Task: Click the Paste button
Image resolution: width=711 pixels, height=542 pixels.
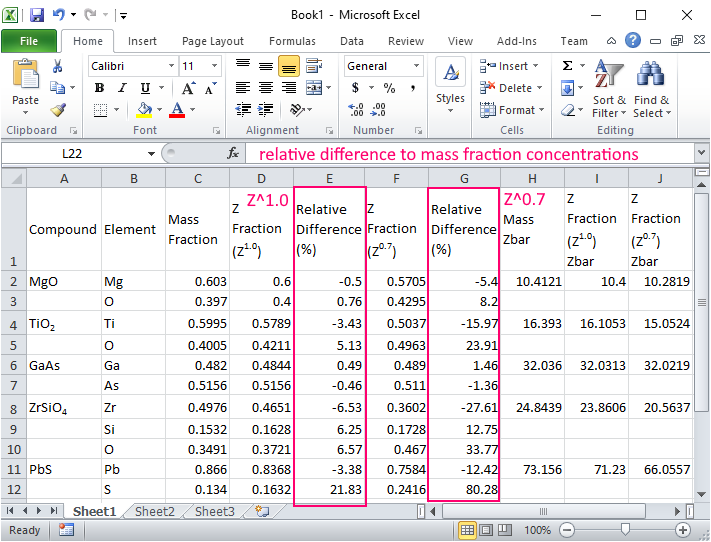Action: click(x=25, y=85)
